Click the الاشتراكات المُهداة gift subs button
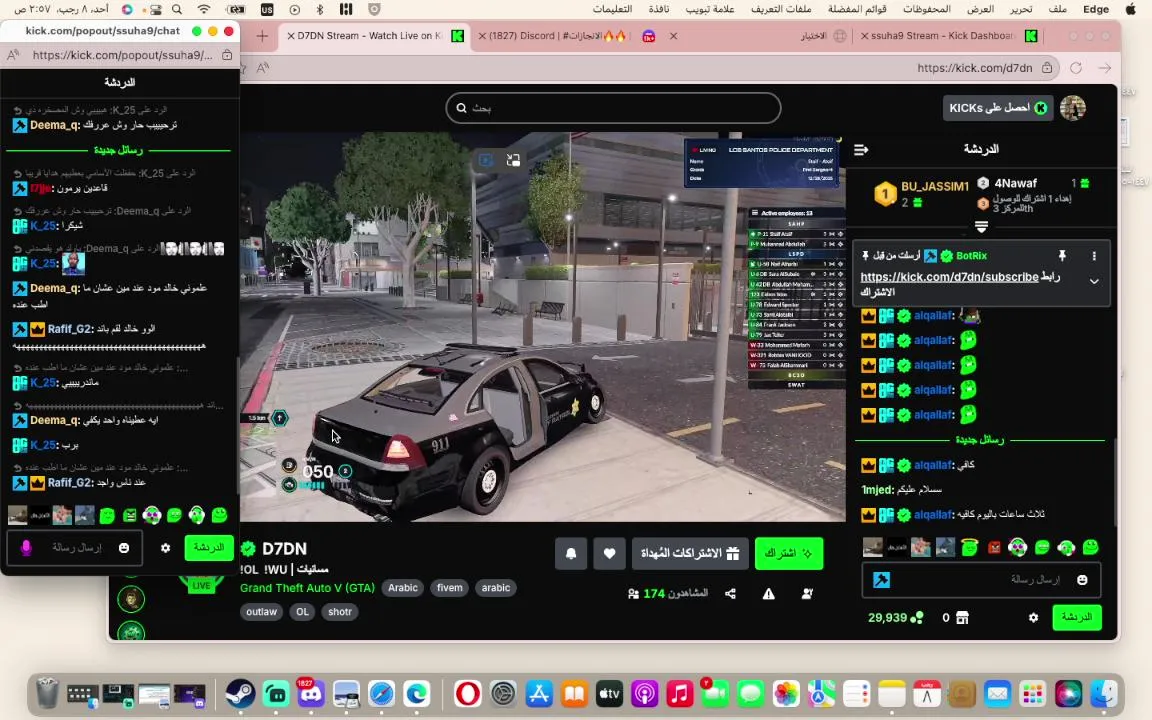The width and height of the screenshot is (1152, 720). [690, 553]
